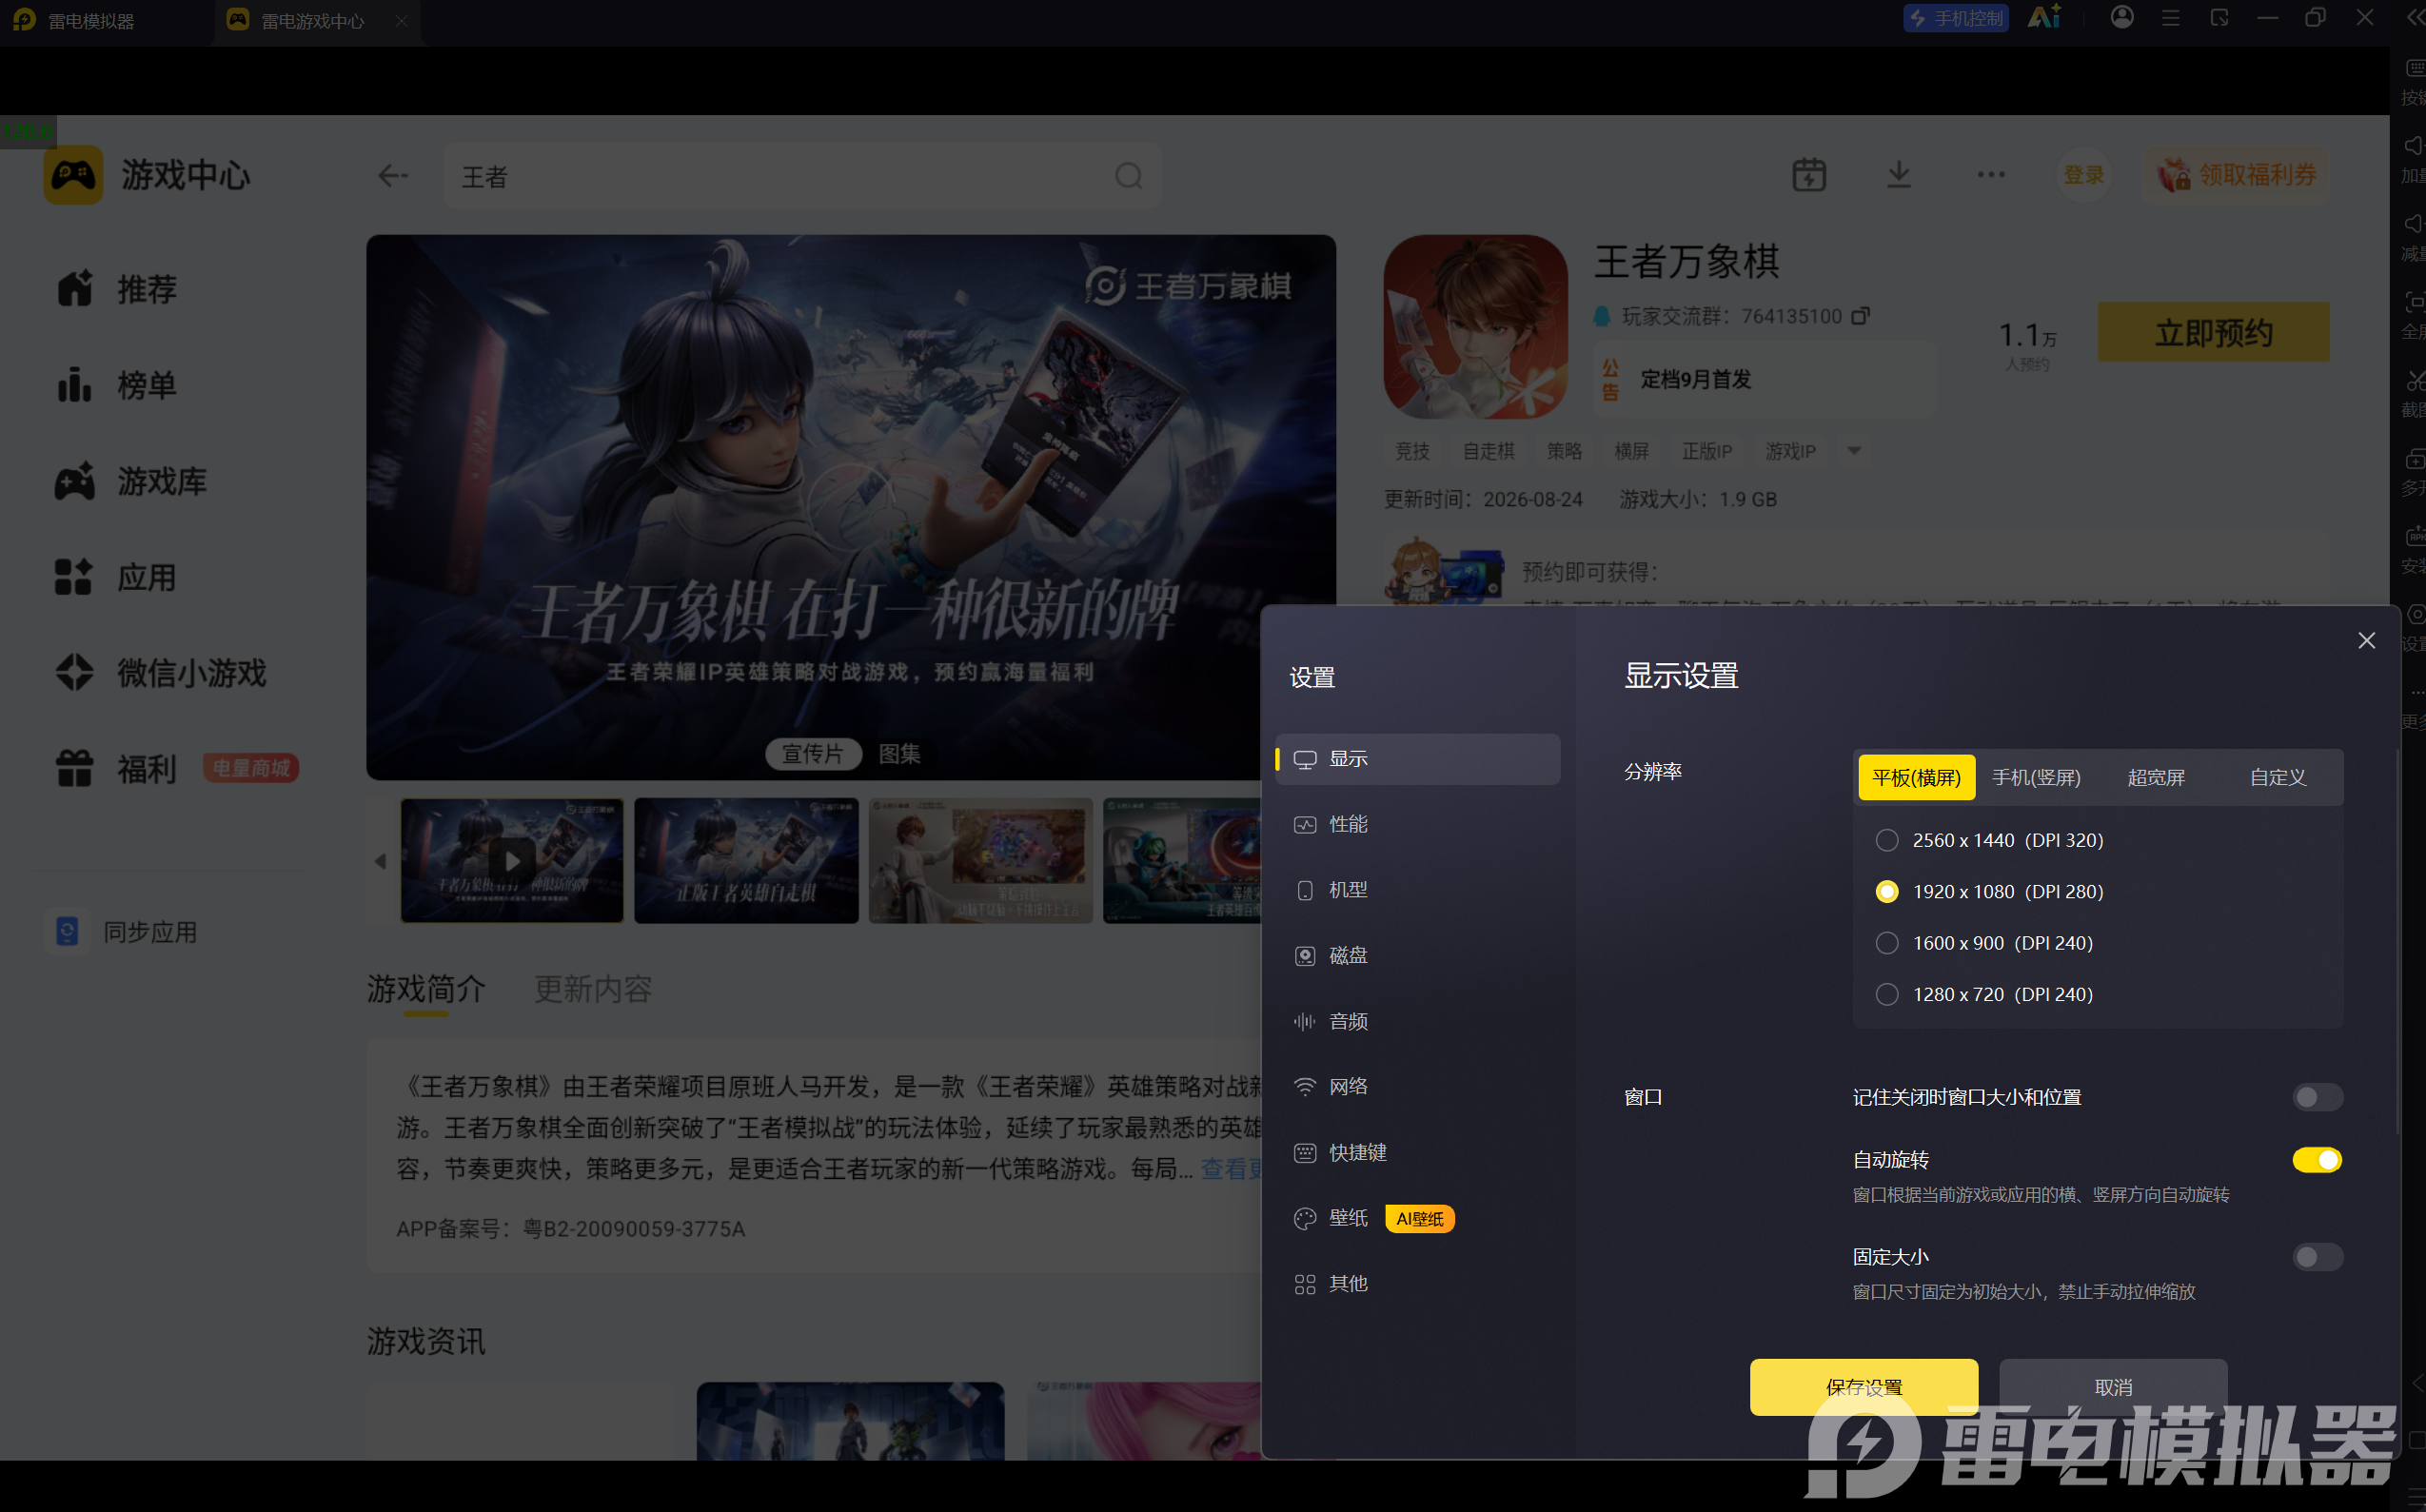
Task: Switch to the 更新内容 tab
Action: click(x=593, y=989)
